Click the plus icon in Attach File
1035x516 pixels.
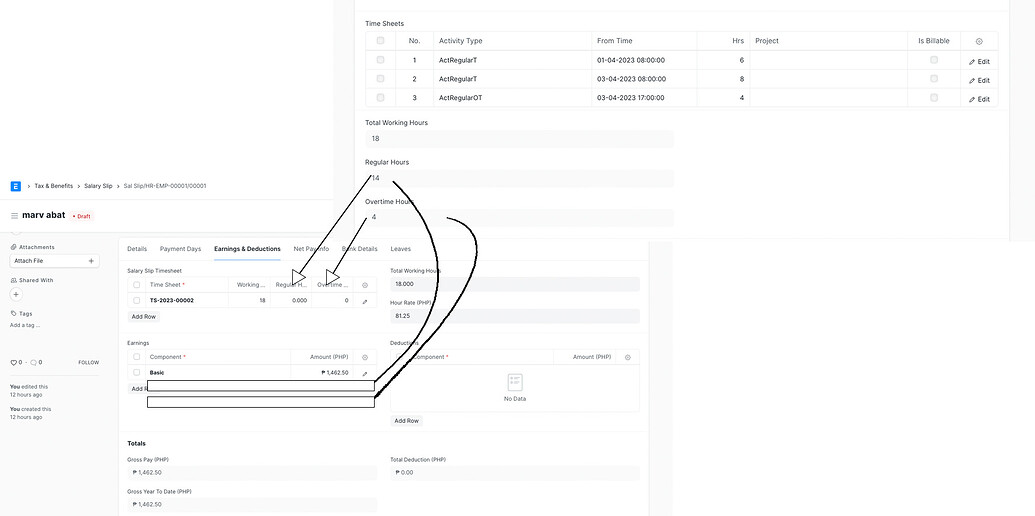pos(91,261)
